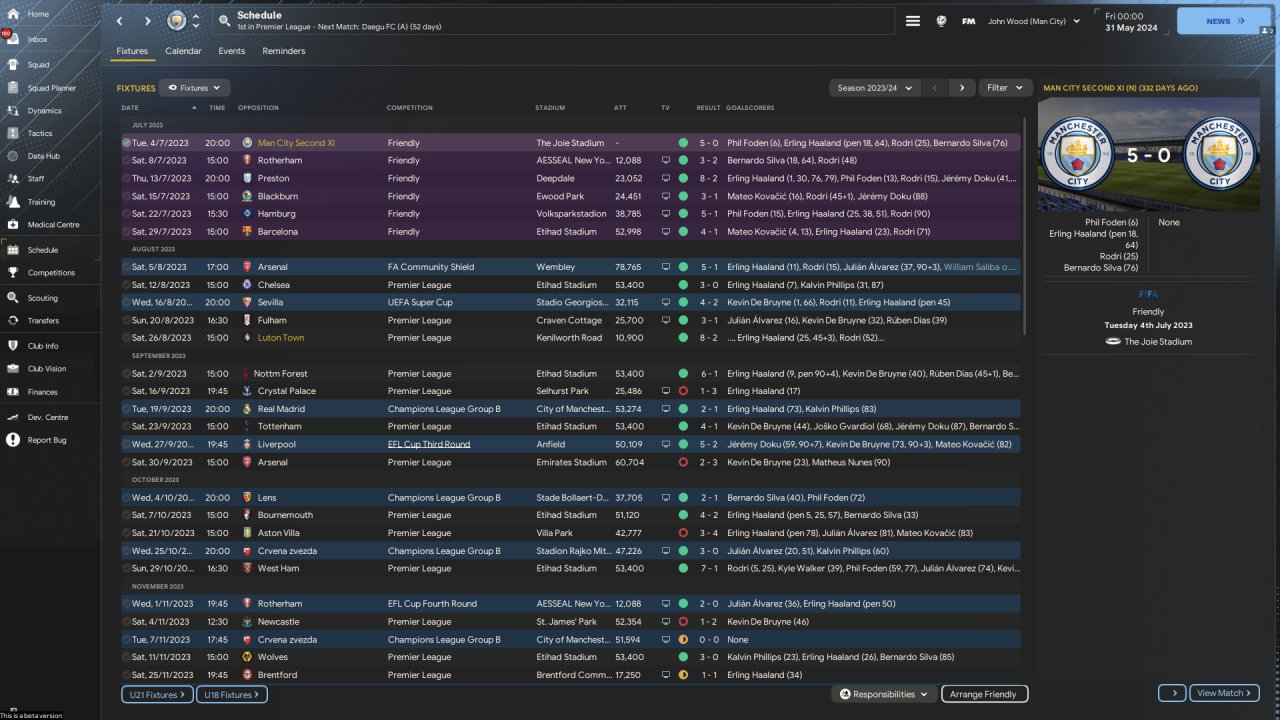The height and width of the screenshot is (720, 1280).
Task: Select the Sevilla 16/8/2023 row circle
Action: click(126, 302)
